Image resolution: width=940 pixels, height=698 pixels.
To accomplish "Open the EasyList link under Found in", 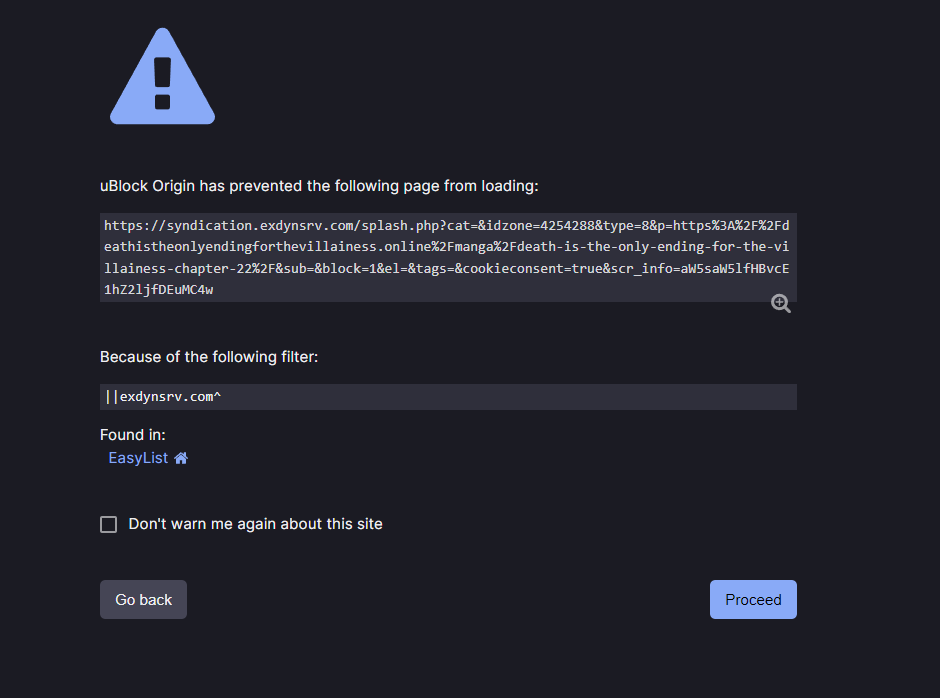I will pos(138,457).
